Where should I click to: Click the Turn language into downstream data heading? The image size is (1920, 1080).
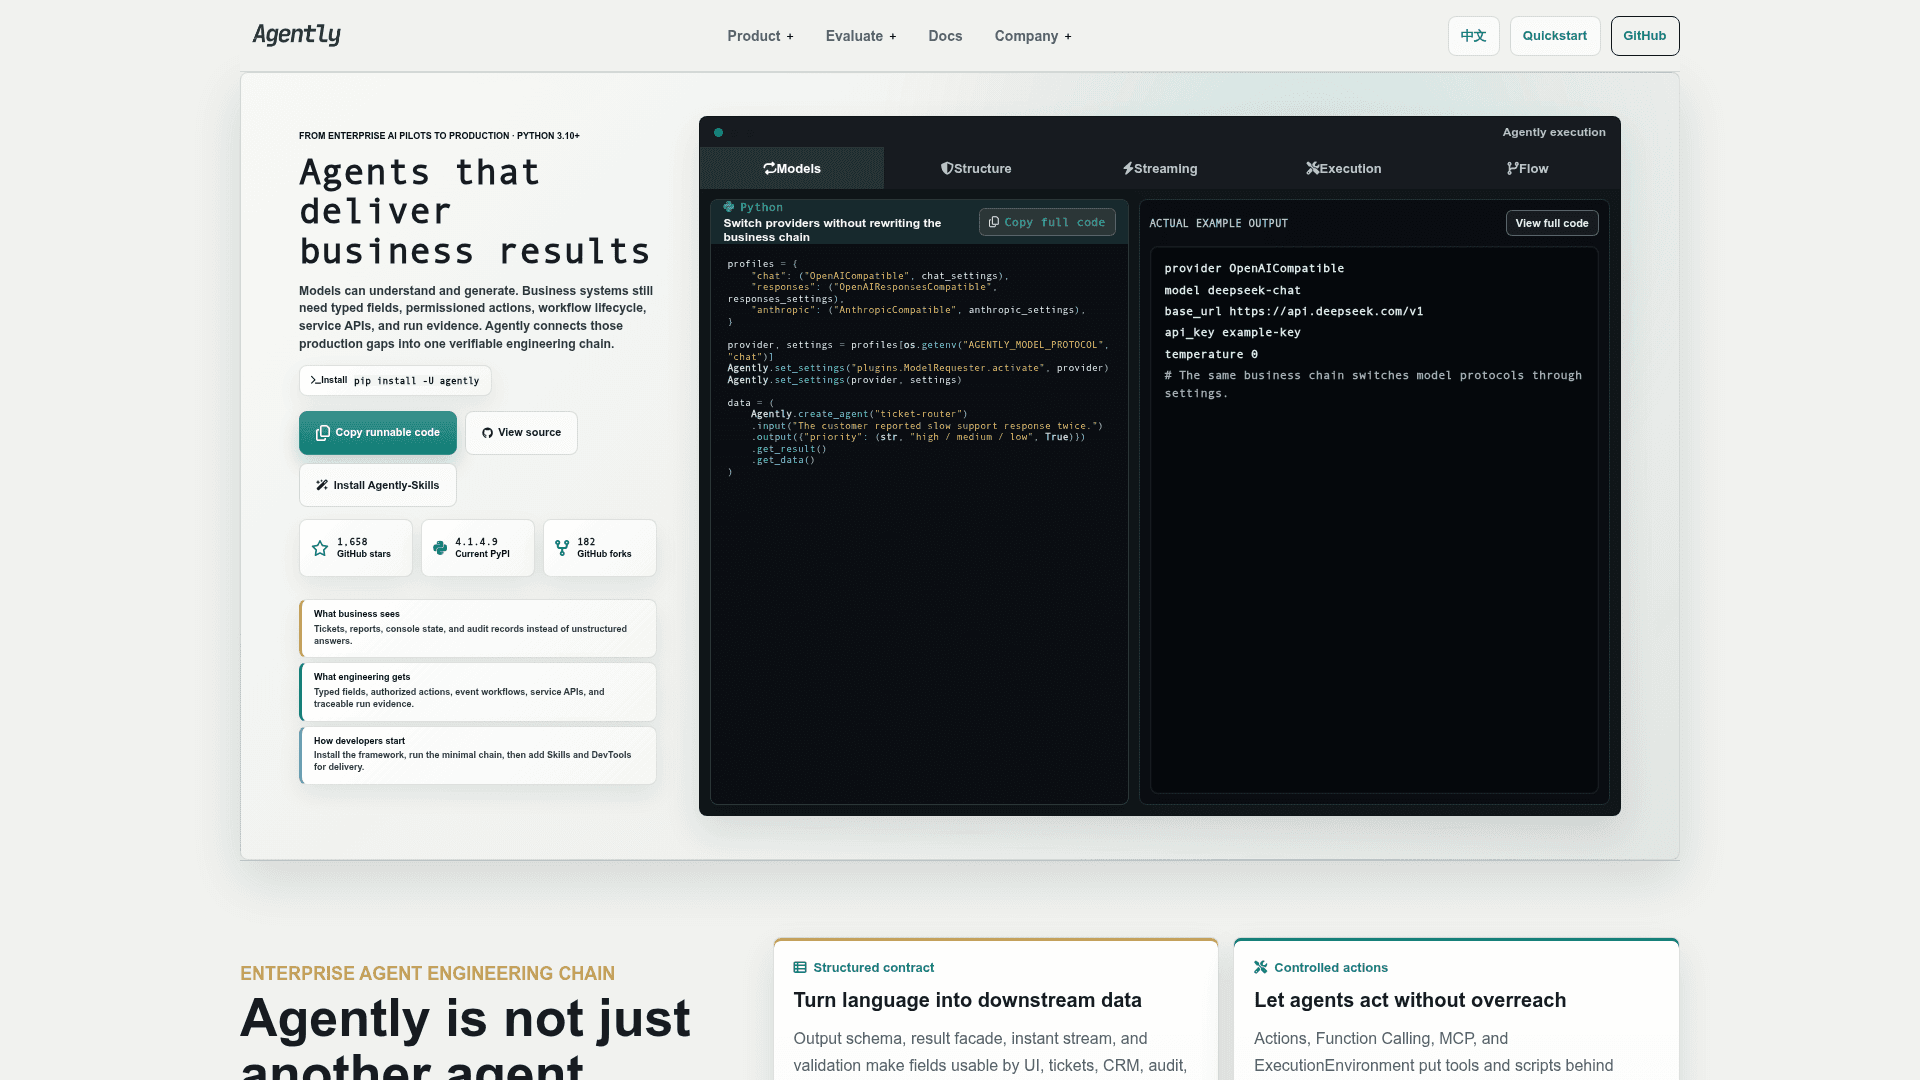(x=967, y=1000)
